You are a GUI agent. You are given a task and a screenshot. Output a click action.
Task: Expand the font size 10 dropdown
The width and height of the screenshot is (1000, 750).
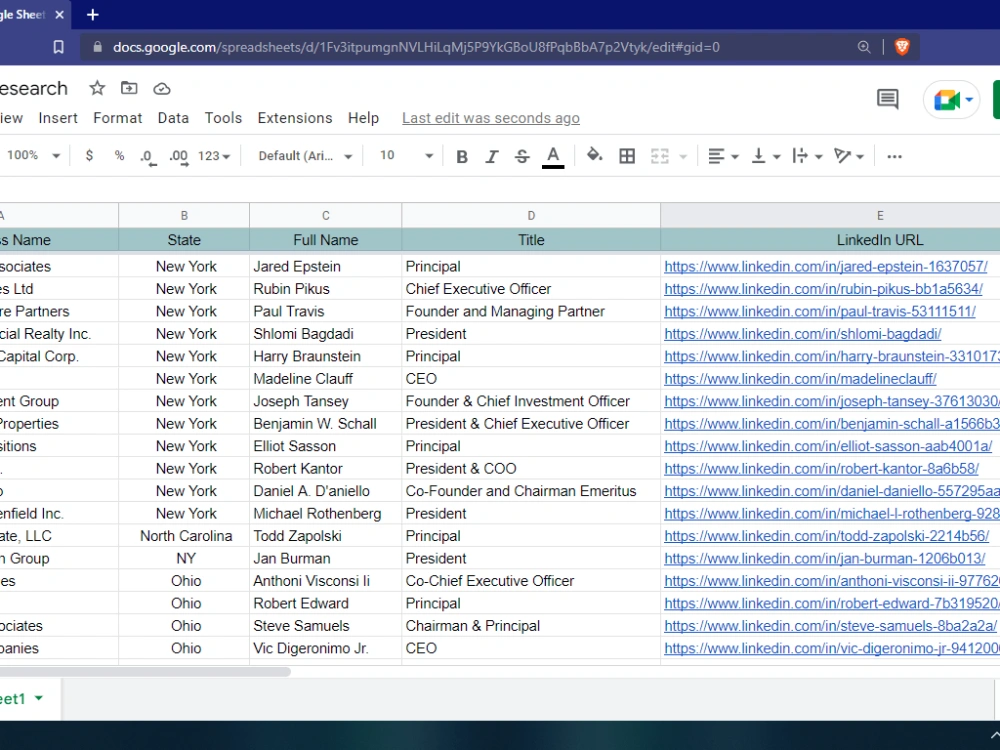[406, 156]
